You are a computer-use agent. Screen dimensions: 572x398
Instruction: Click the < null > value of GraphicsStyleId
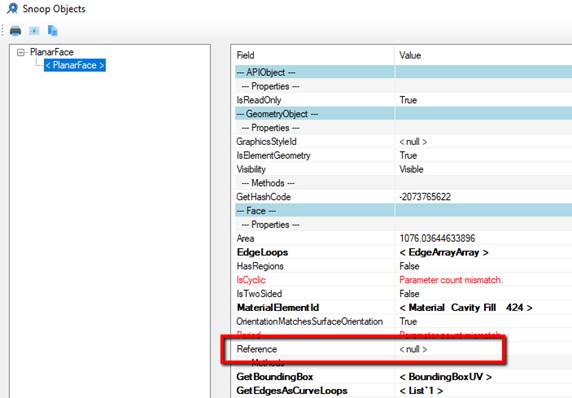[x=413, y=142]
